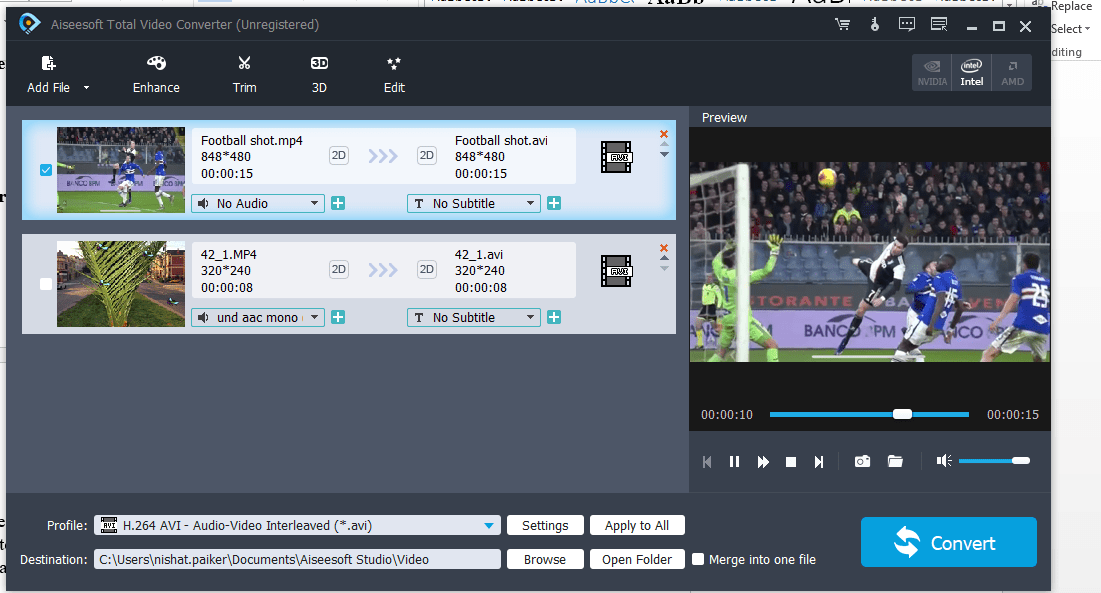Image resolution: width=1101 pixels, height=593 pixels.
Task: Click Open Folder button
Action: tap(637, 559)
